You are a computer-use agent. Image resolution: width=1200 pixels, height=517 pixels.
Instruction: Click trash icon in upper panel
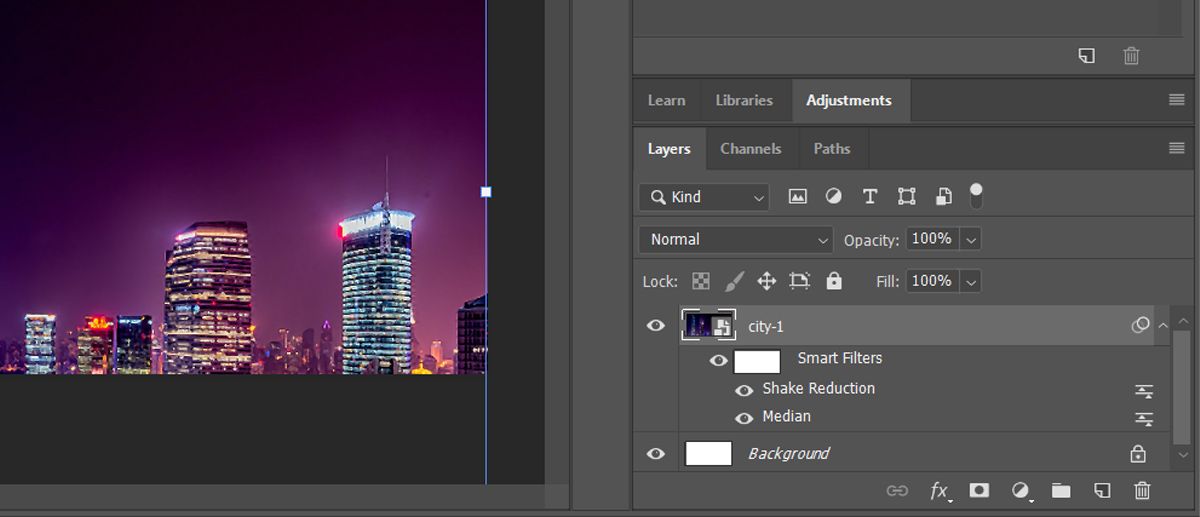[x=1131, y=56]
